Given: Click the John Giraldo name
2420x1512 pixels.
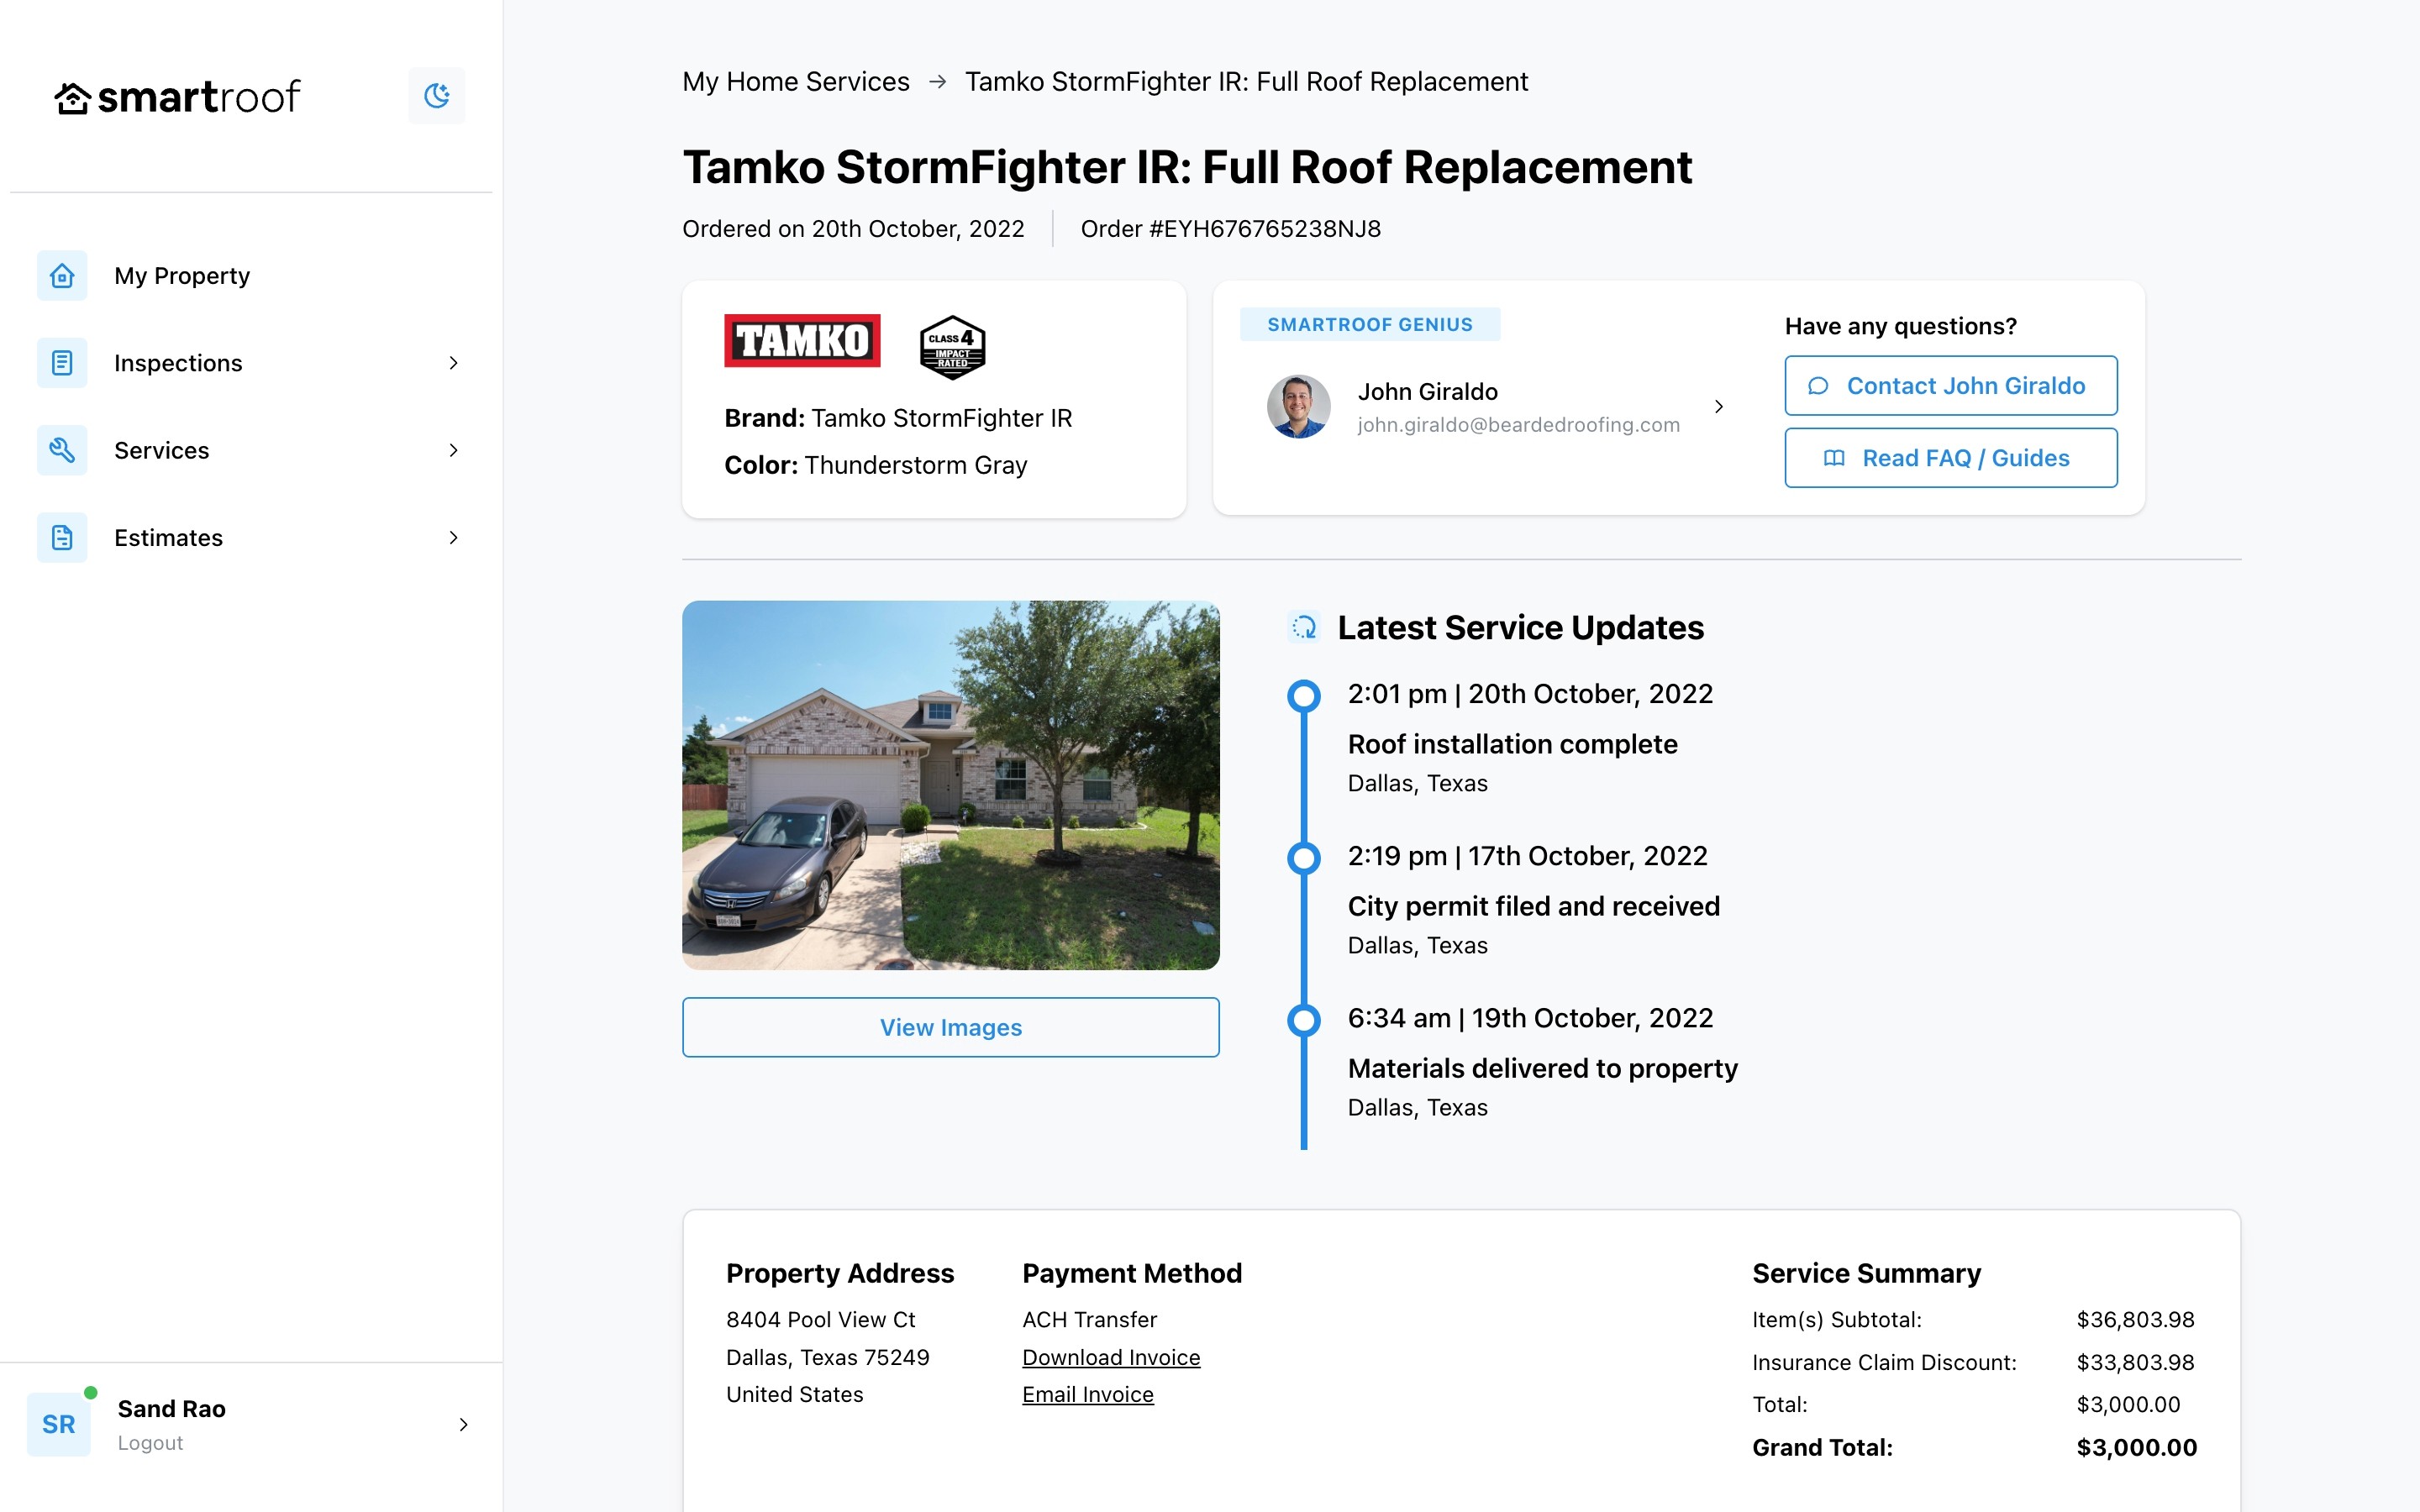Looking at the screenshot, I should click(1428, 392).
